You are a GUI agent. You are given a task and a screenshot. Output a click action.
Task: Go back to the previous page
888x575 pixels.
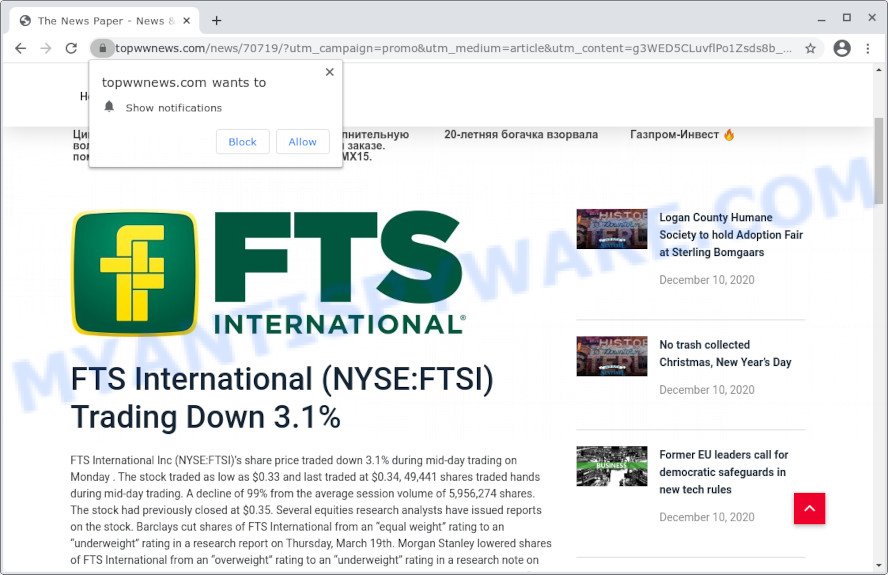pyautogui.click(x=20, y=48)
